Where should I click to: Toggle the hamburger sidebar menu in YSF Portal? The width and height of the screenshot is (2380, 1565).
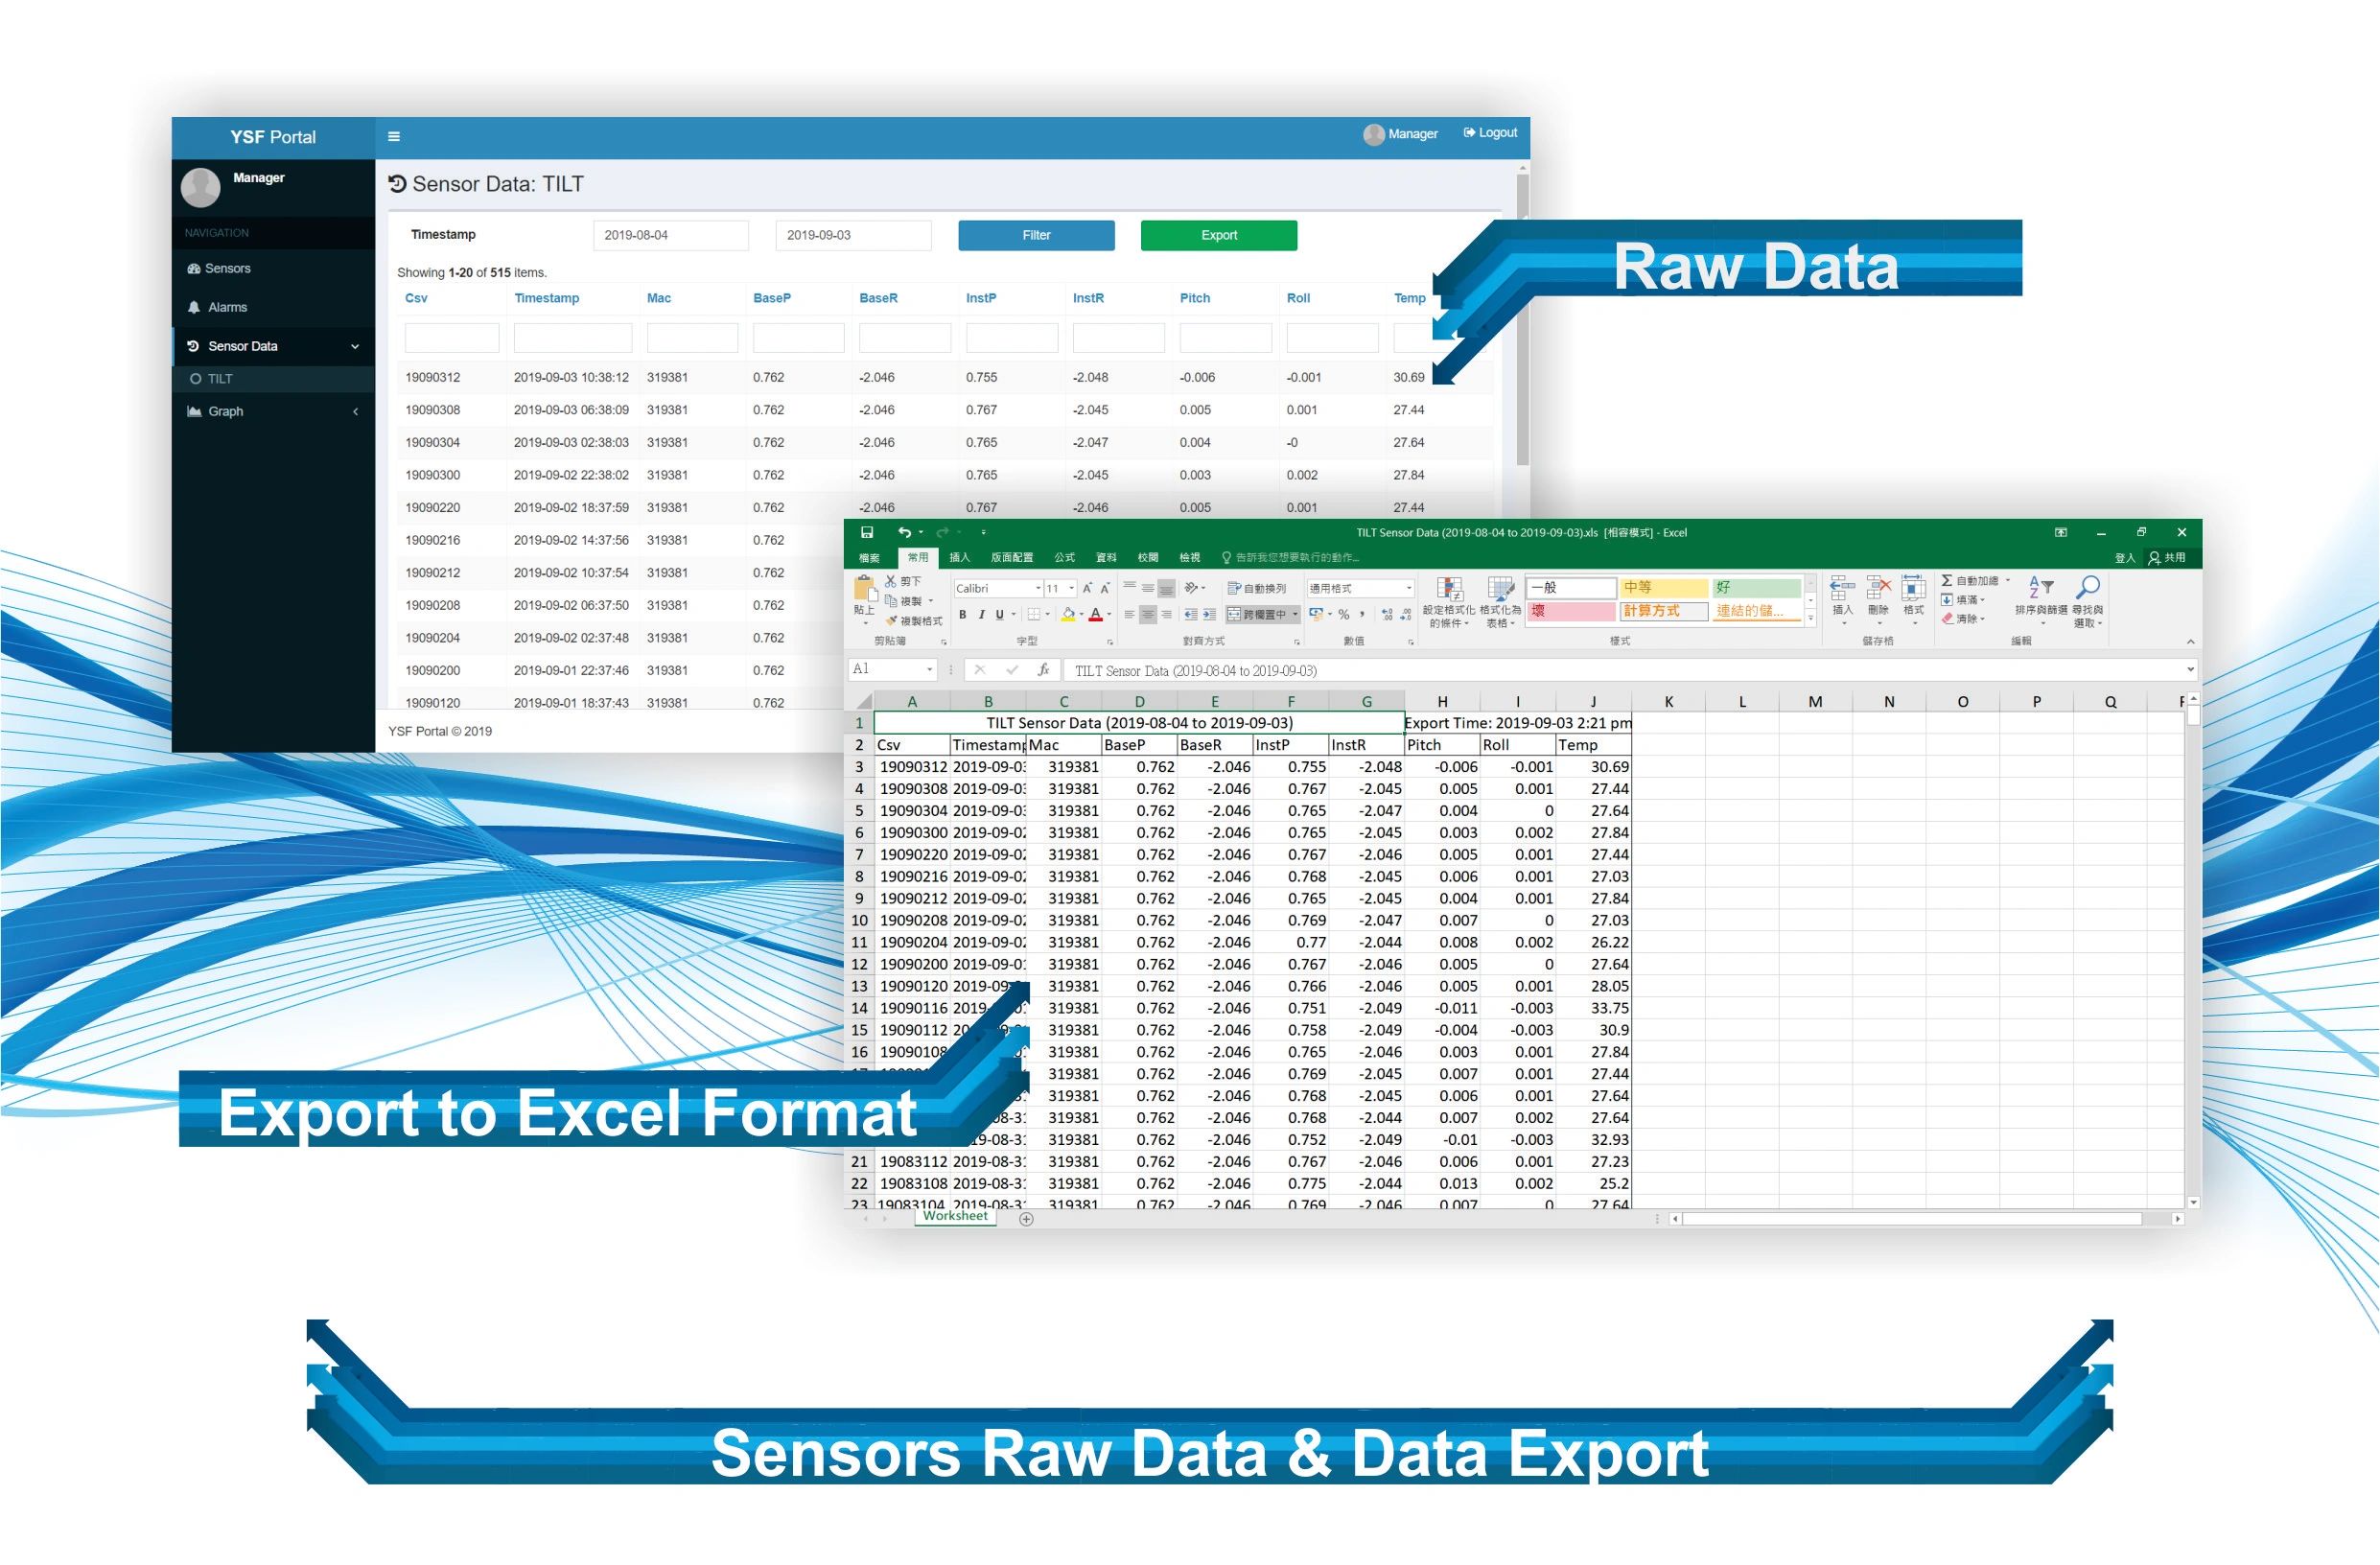pos(393,137)
